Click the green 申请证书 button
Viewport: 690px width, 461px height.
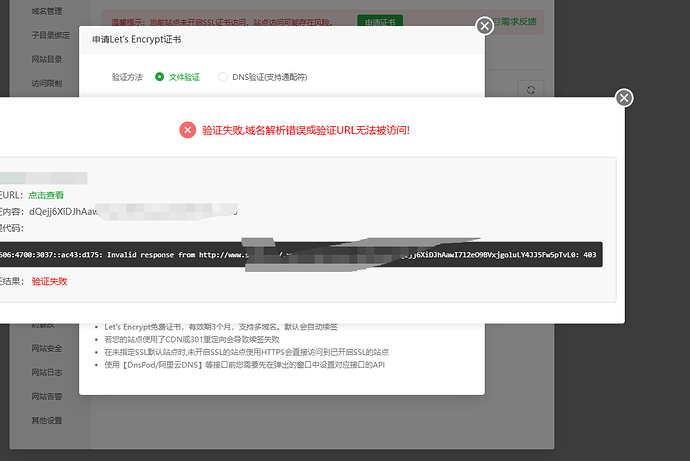(x=380, y=21)
